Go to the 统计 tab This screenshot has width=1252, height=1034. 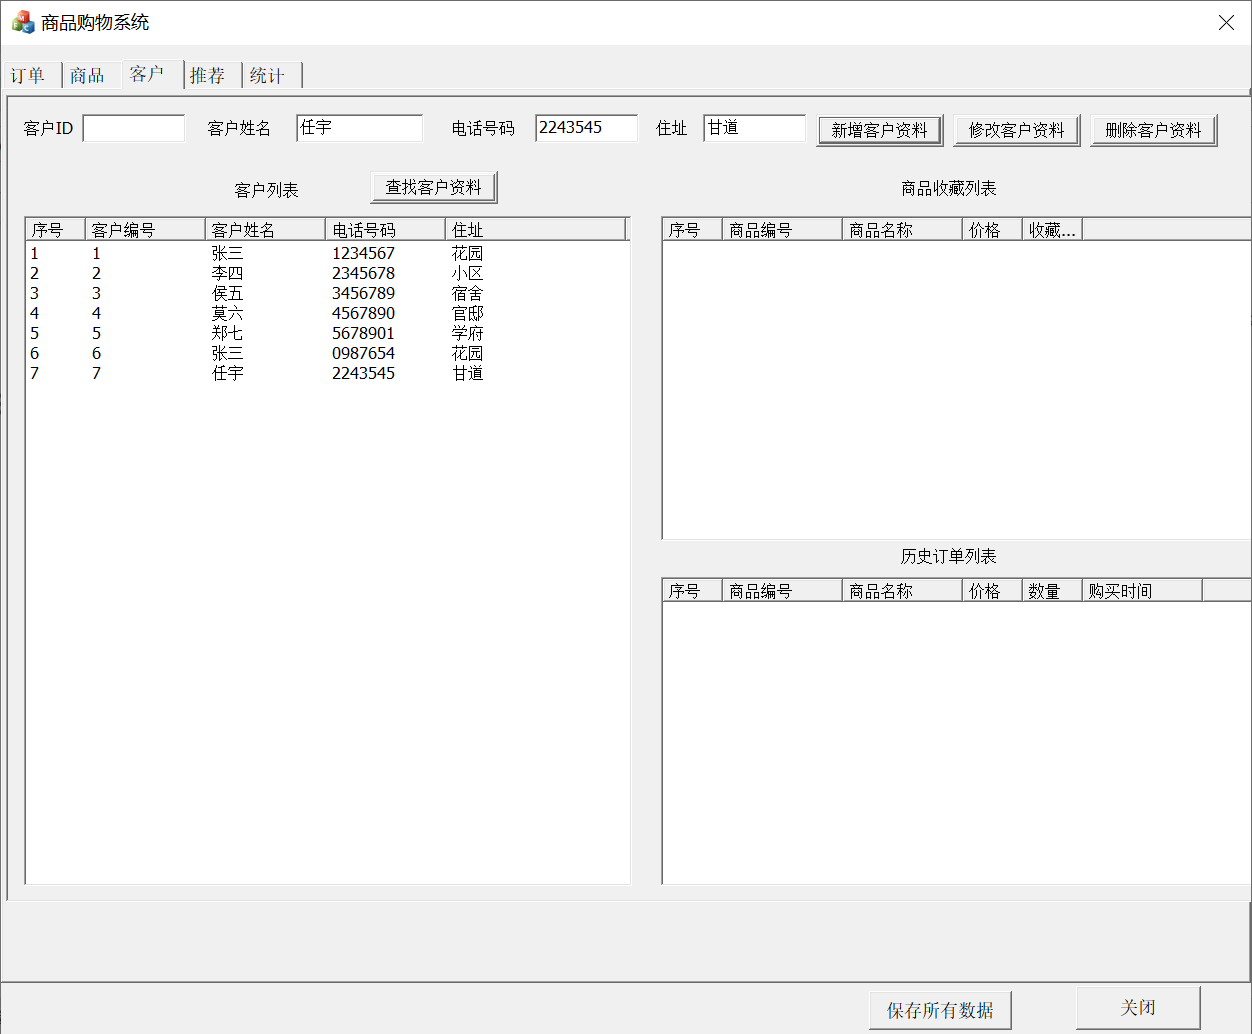pyautogui.click(x=267, y=76)
